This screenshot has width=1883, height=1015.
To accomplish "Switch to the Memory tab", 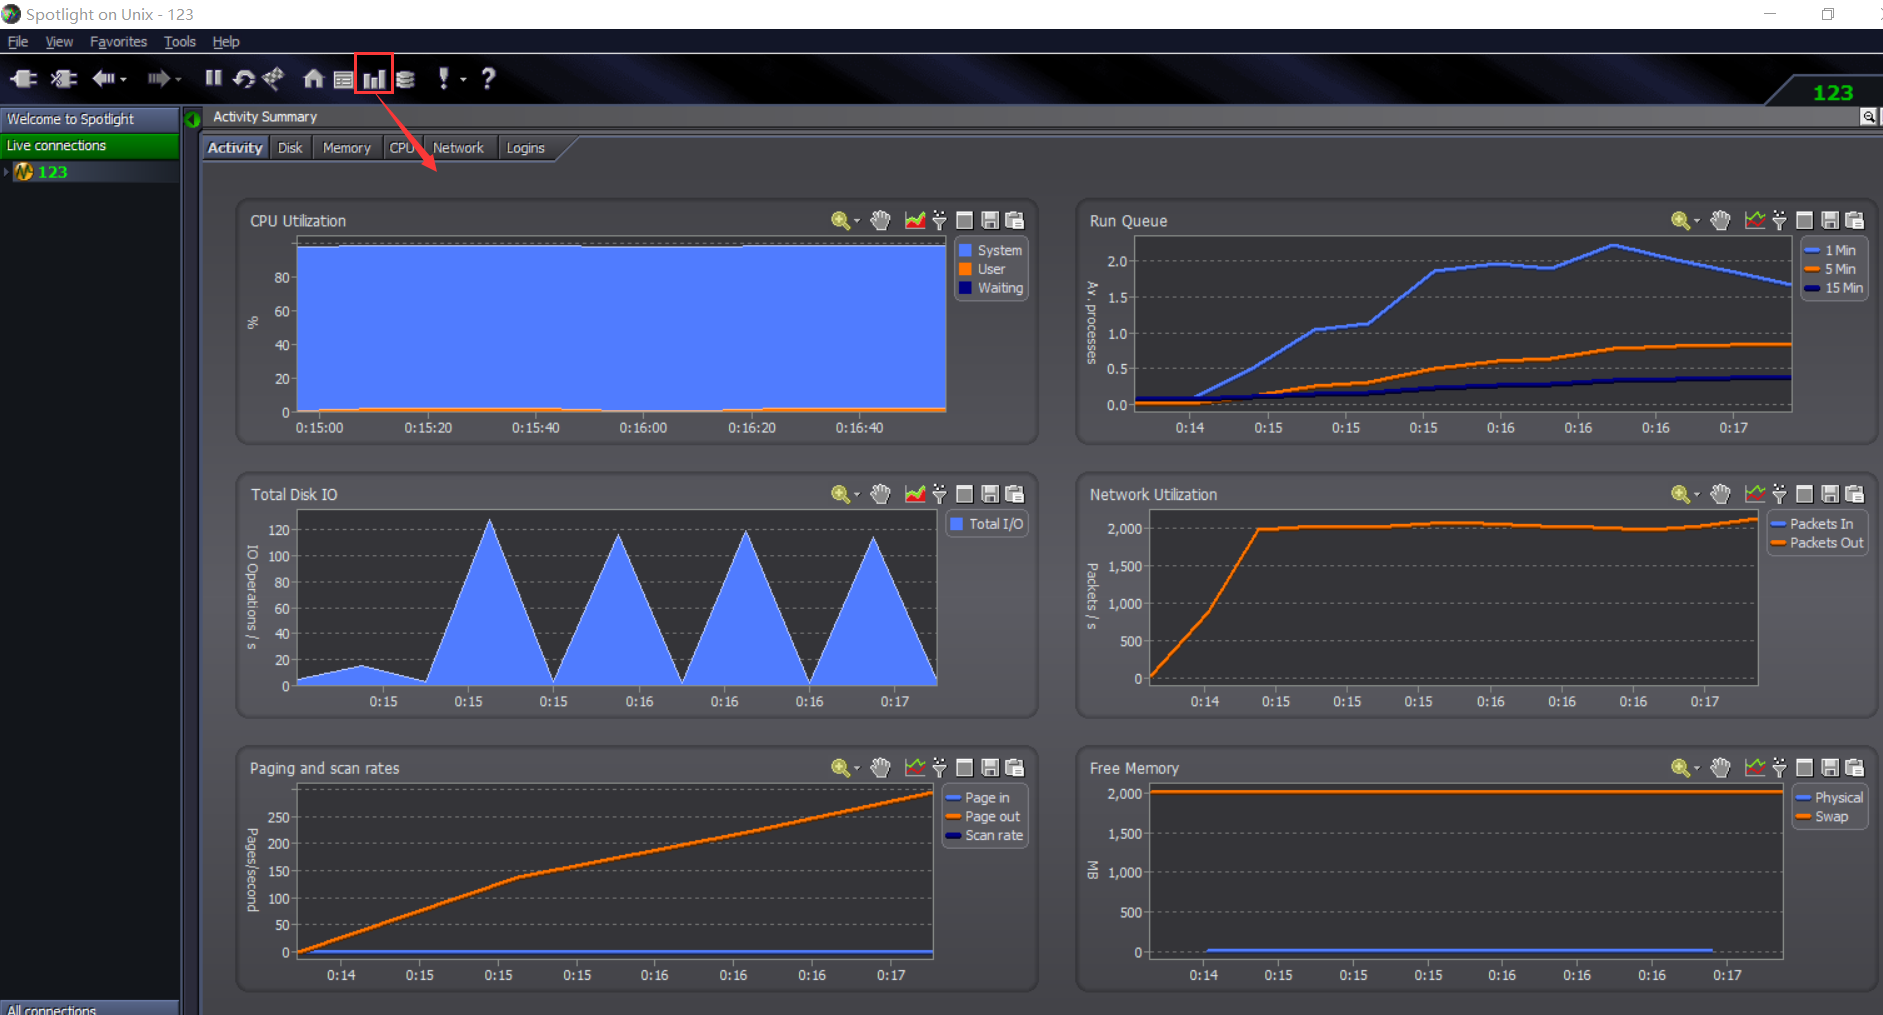I will tap(346, 148).
